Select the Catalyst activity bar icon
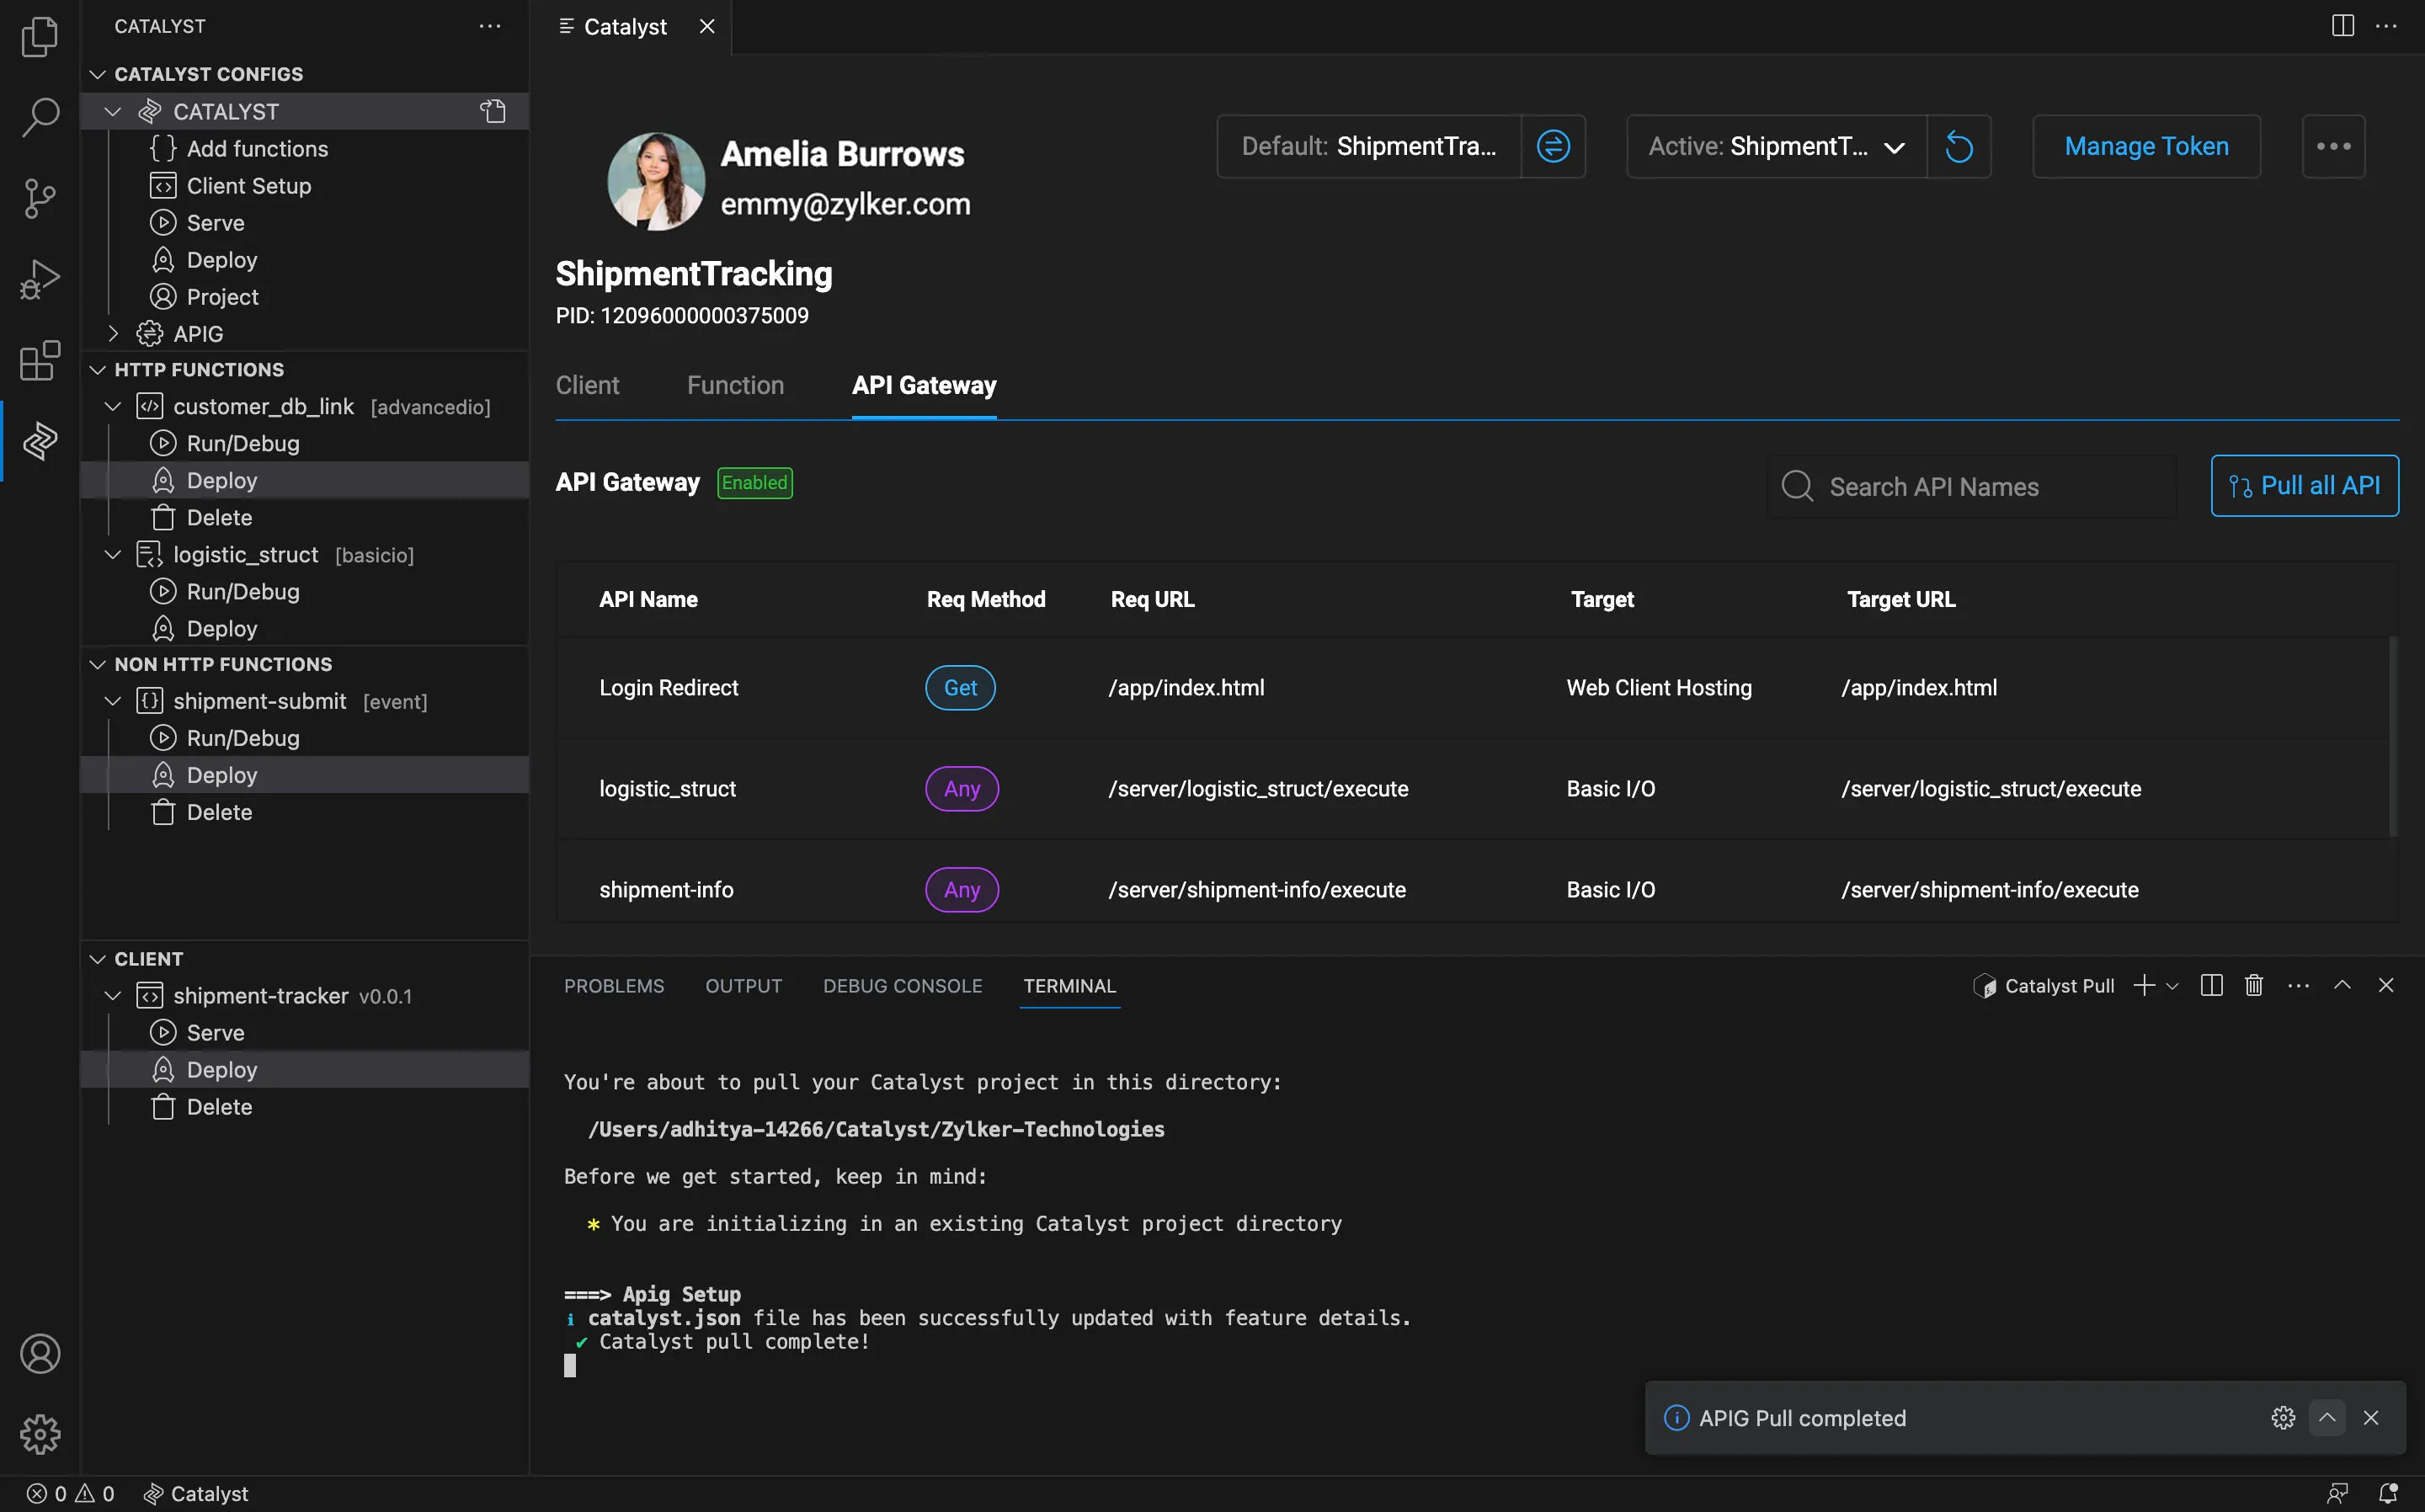Screen dimensions: 2425x1512 40,441
